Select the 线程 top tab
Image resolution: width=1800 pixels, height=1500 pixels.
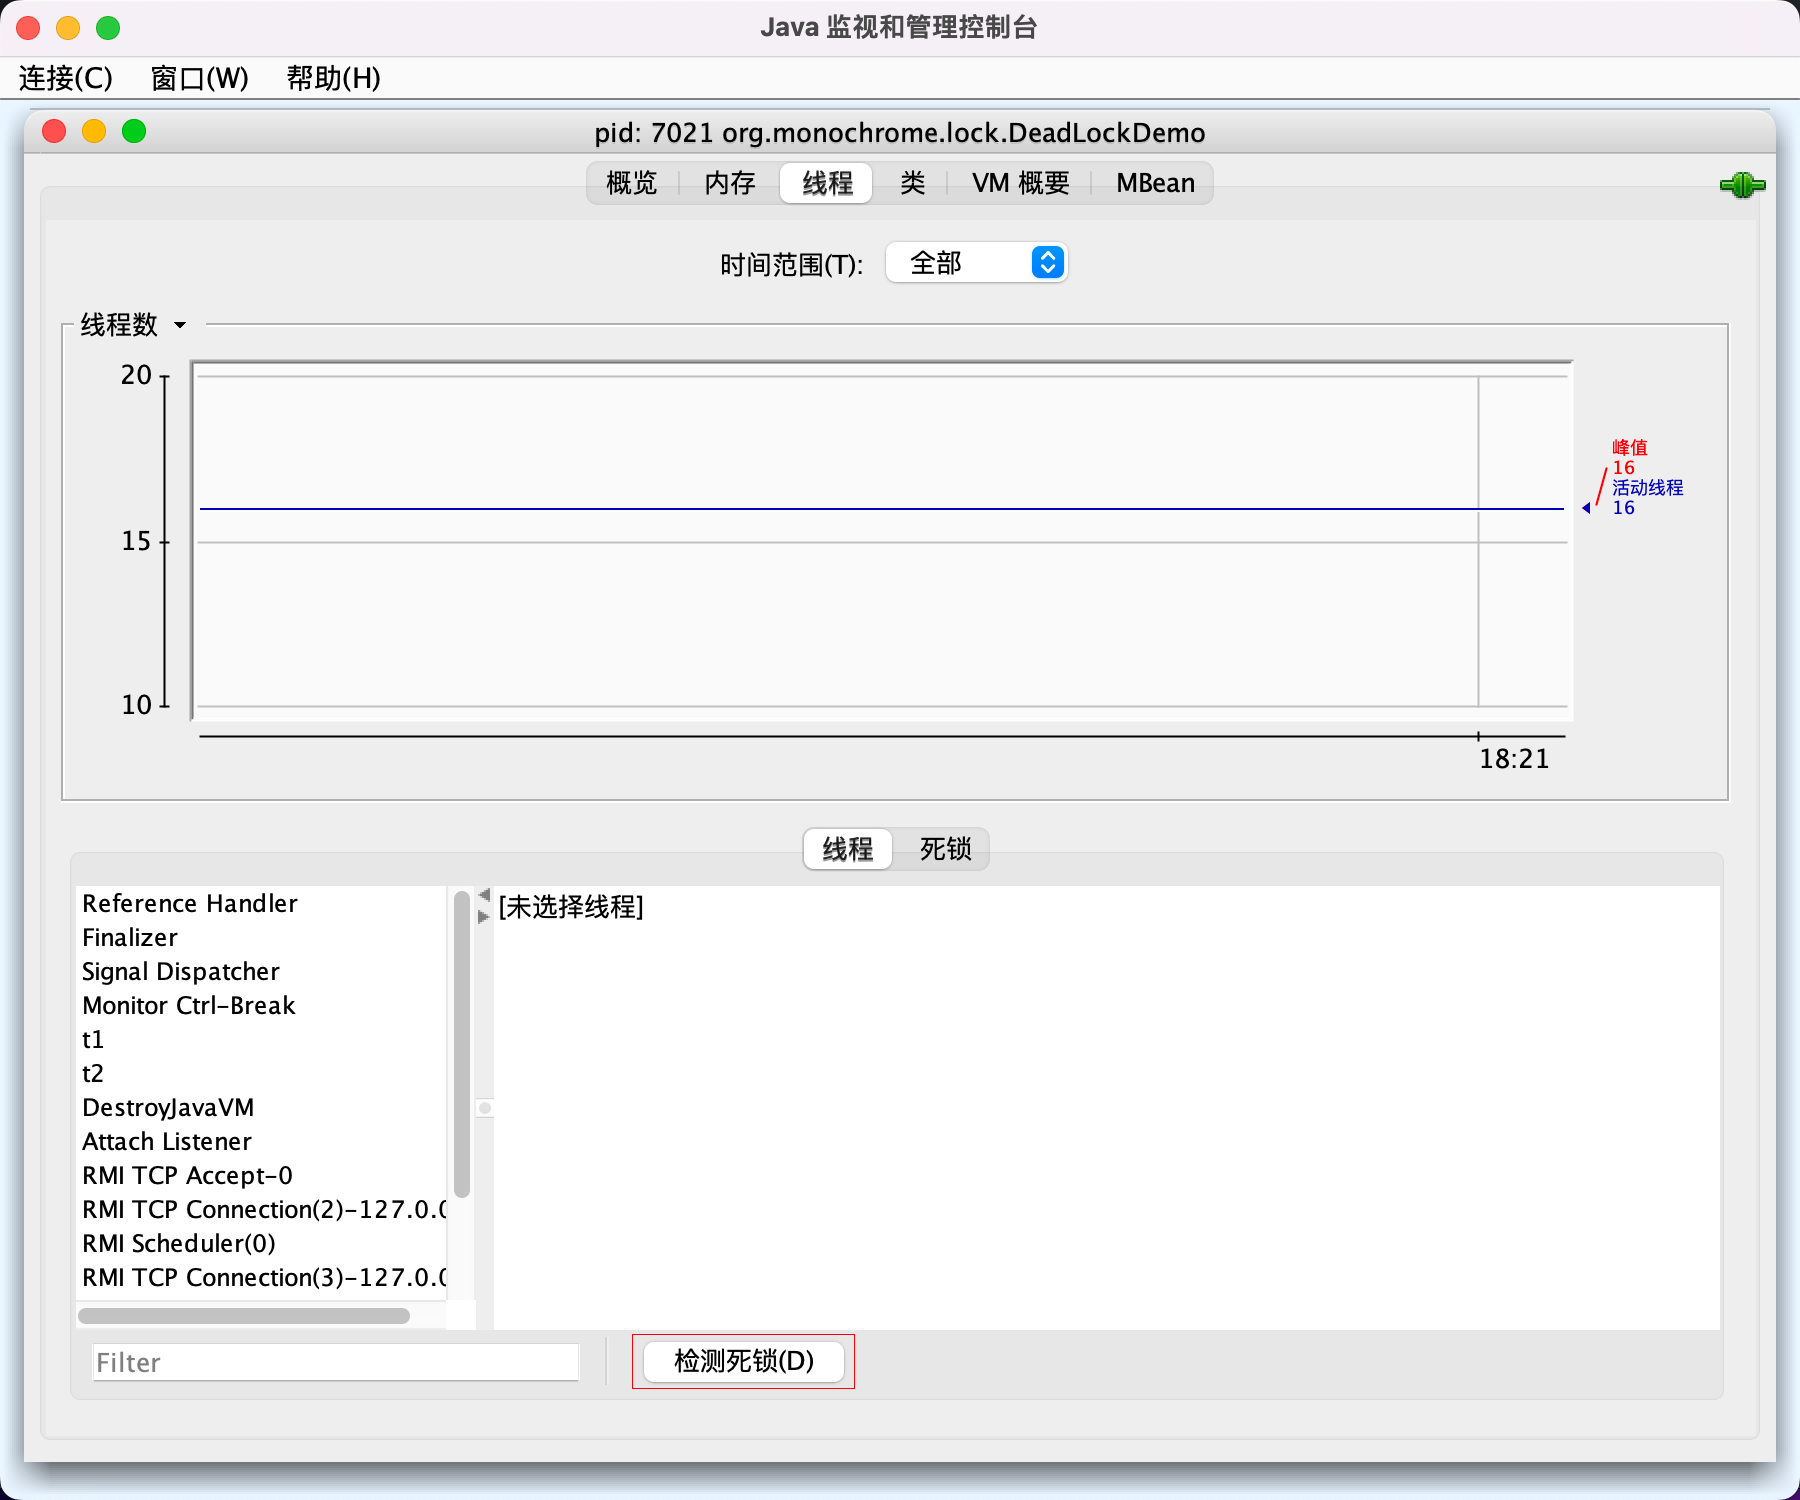point(827,183)
